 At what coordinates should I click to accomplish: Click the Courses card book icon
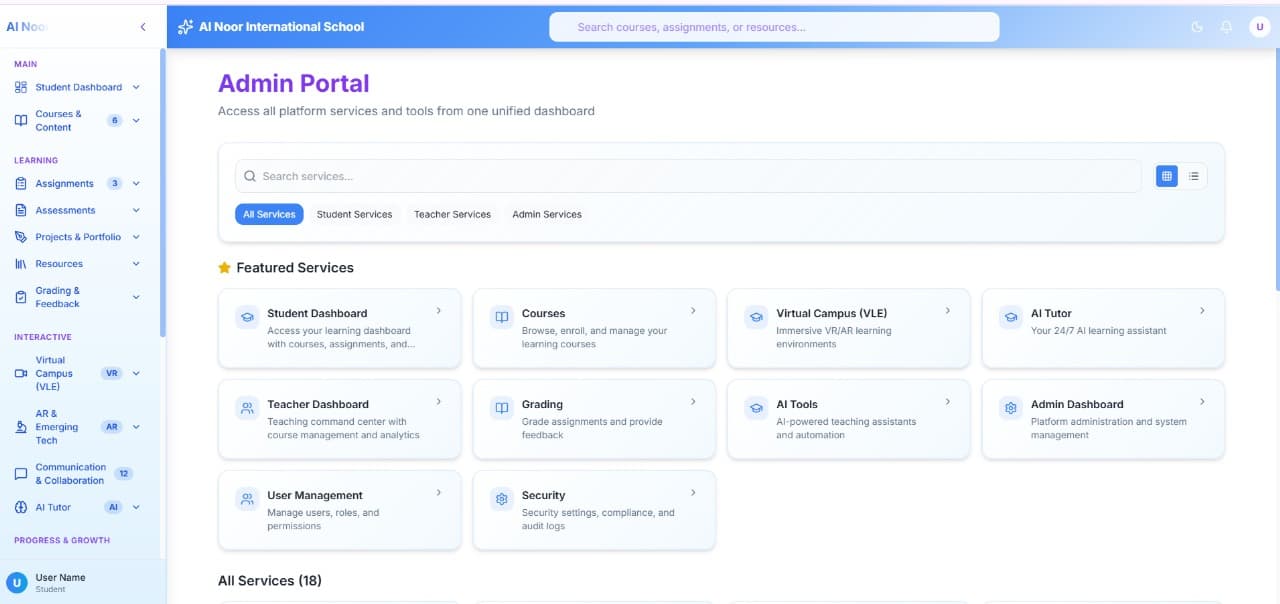pos(501,317)
